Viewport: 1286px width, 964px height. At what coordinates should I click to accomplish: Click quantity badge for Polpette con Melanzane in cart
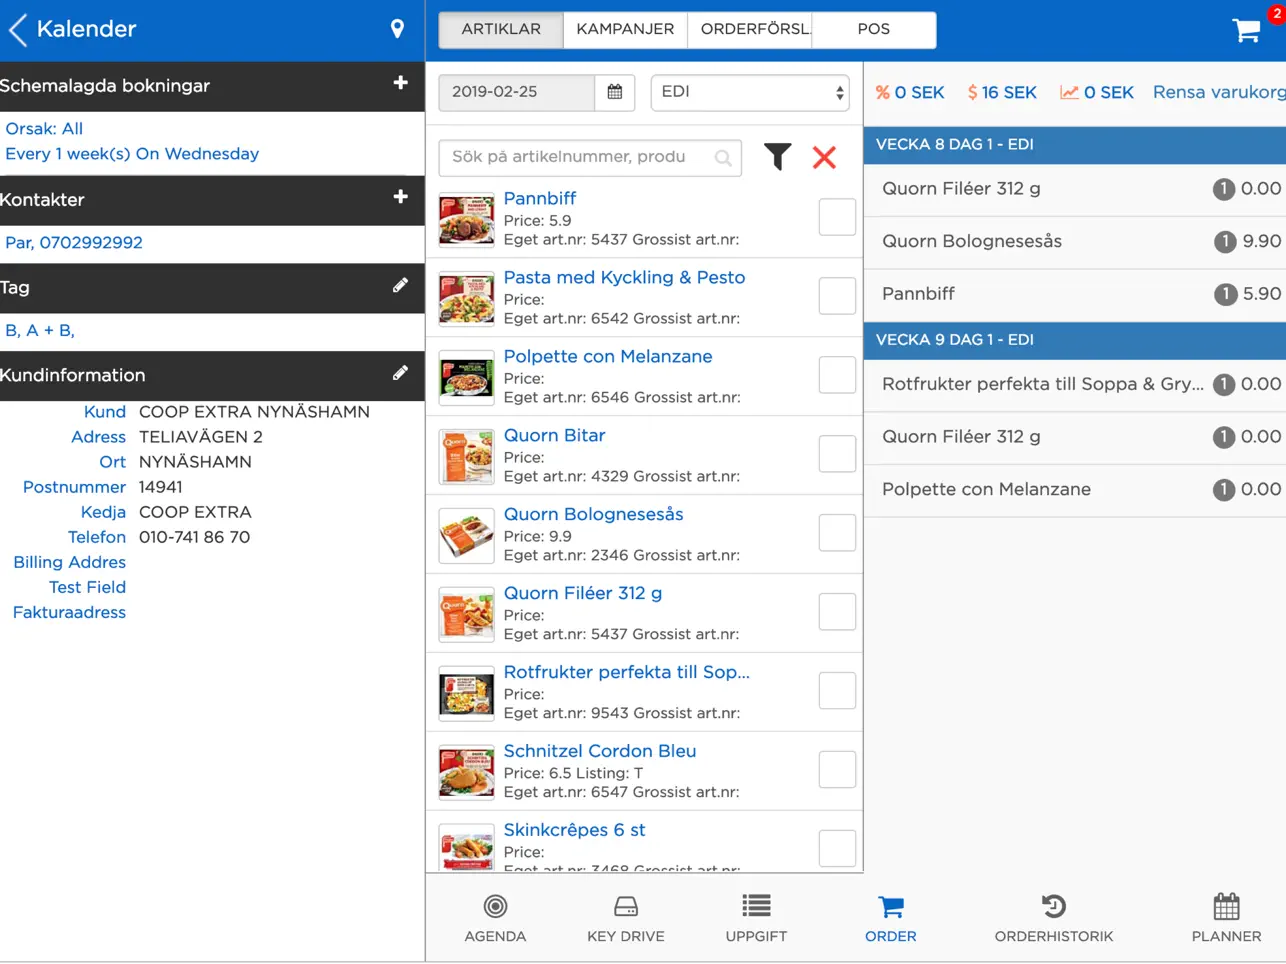click(x=1224, y=490)
